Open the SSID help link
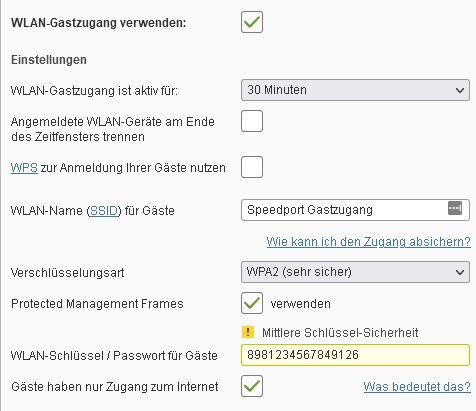 [x=104, y=211]
